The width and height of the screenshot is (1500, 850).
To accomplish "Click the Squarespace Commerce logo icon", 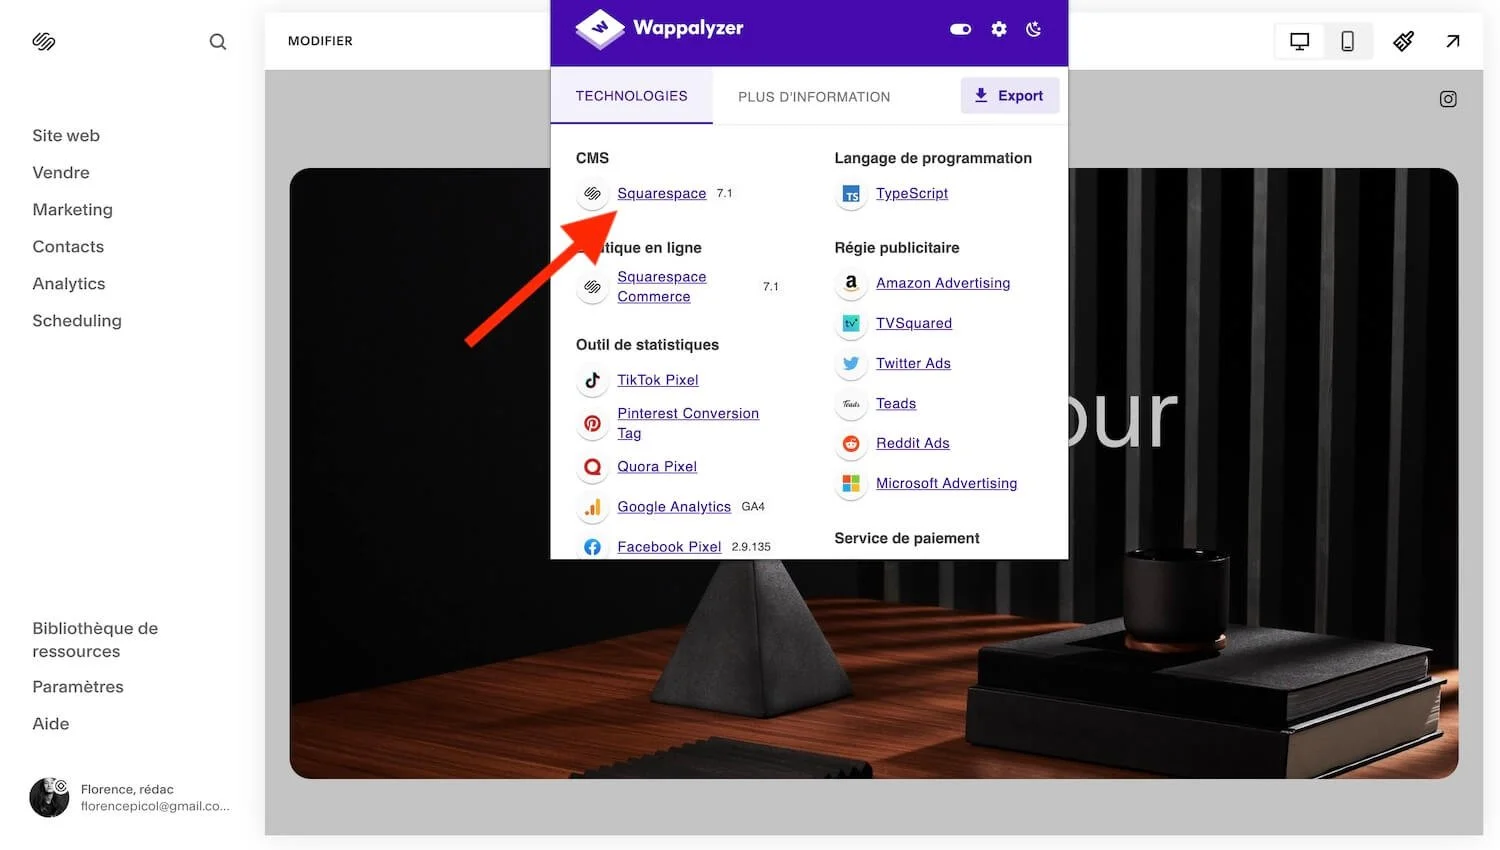I will pos(593,287).
